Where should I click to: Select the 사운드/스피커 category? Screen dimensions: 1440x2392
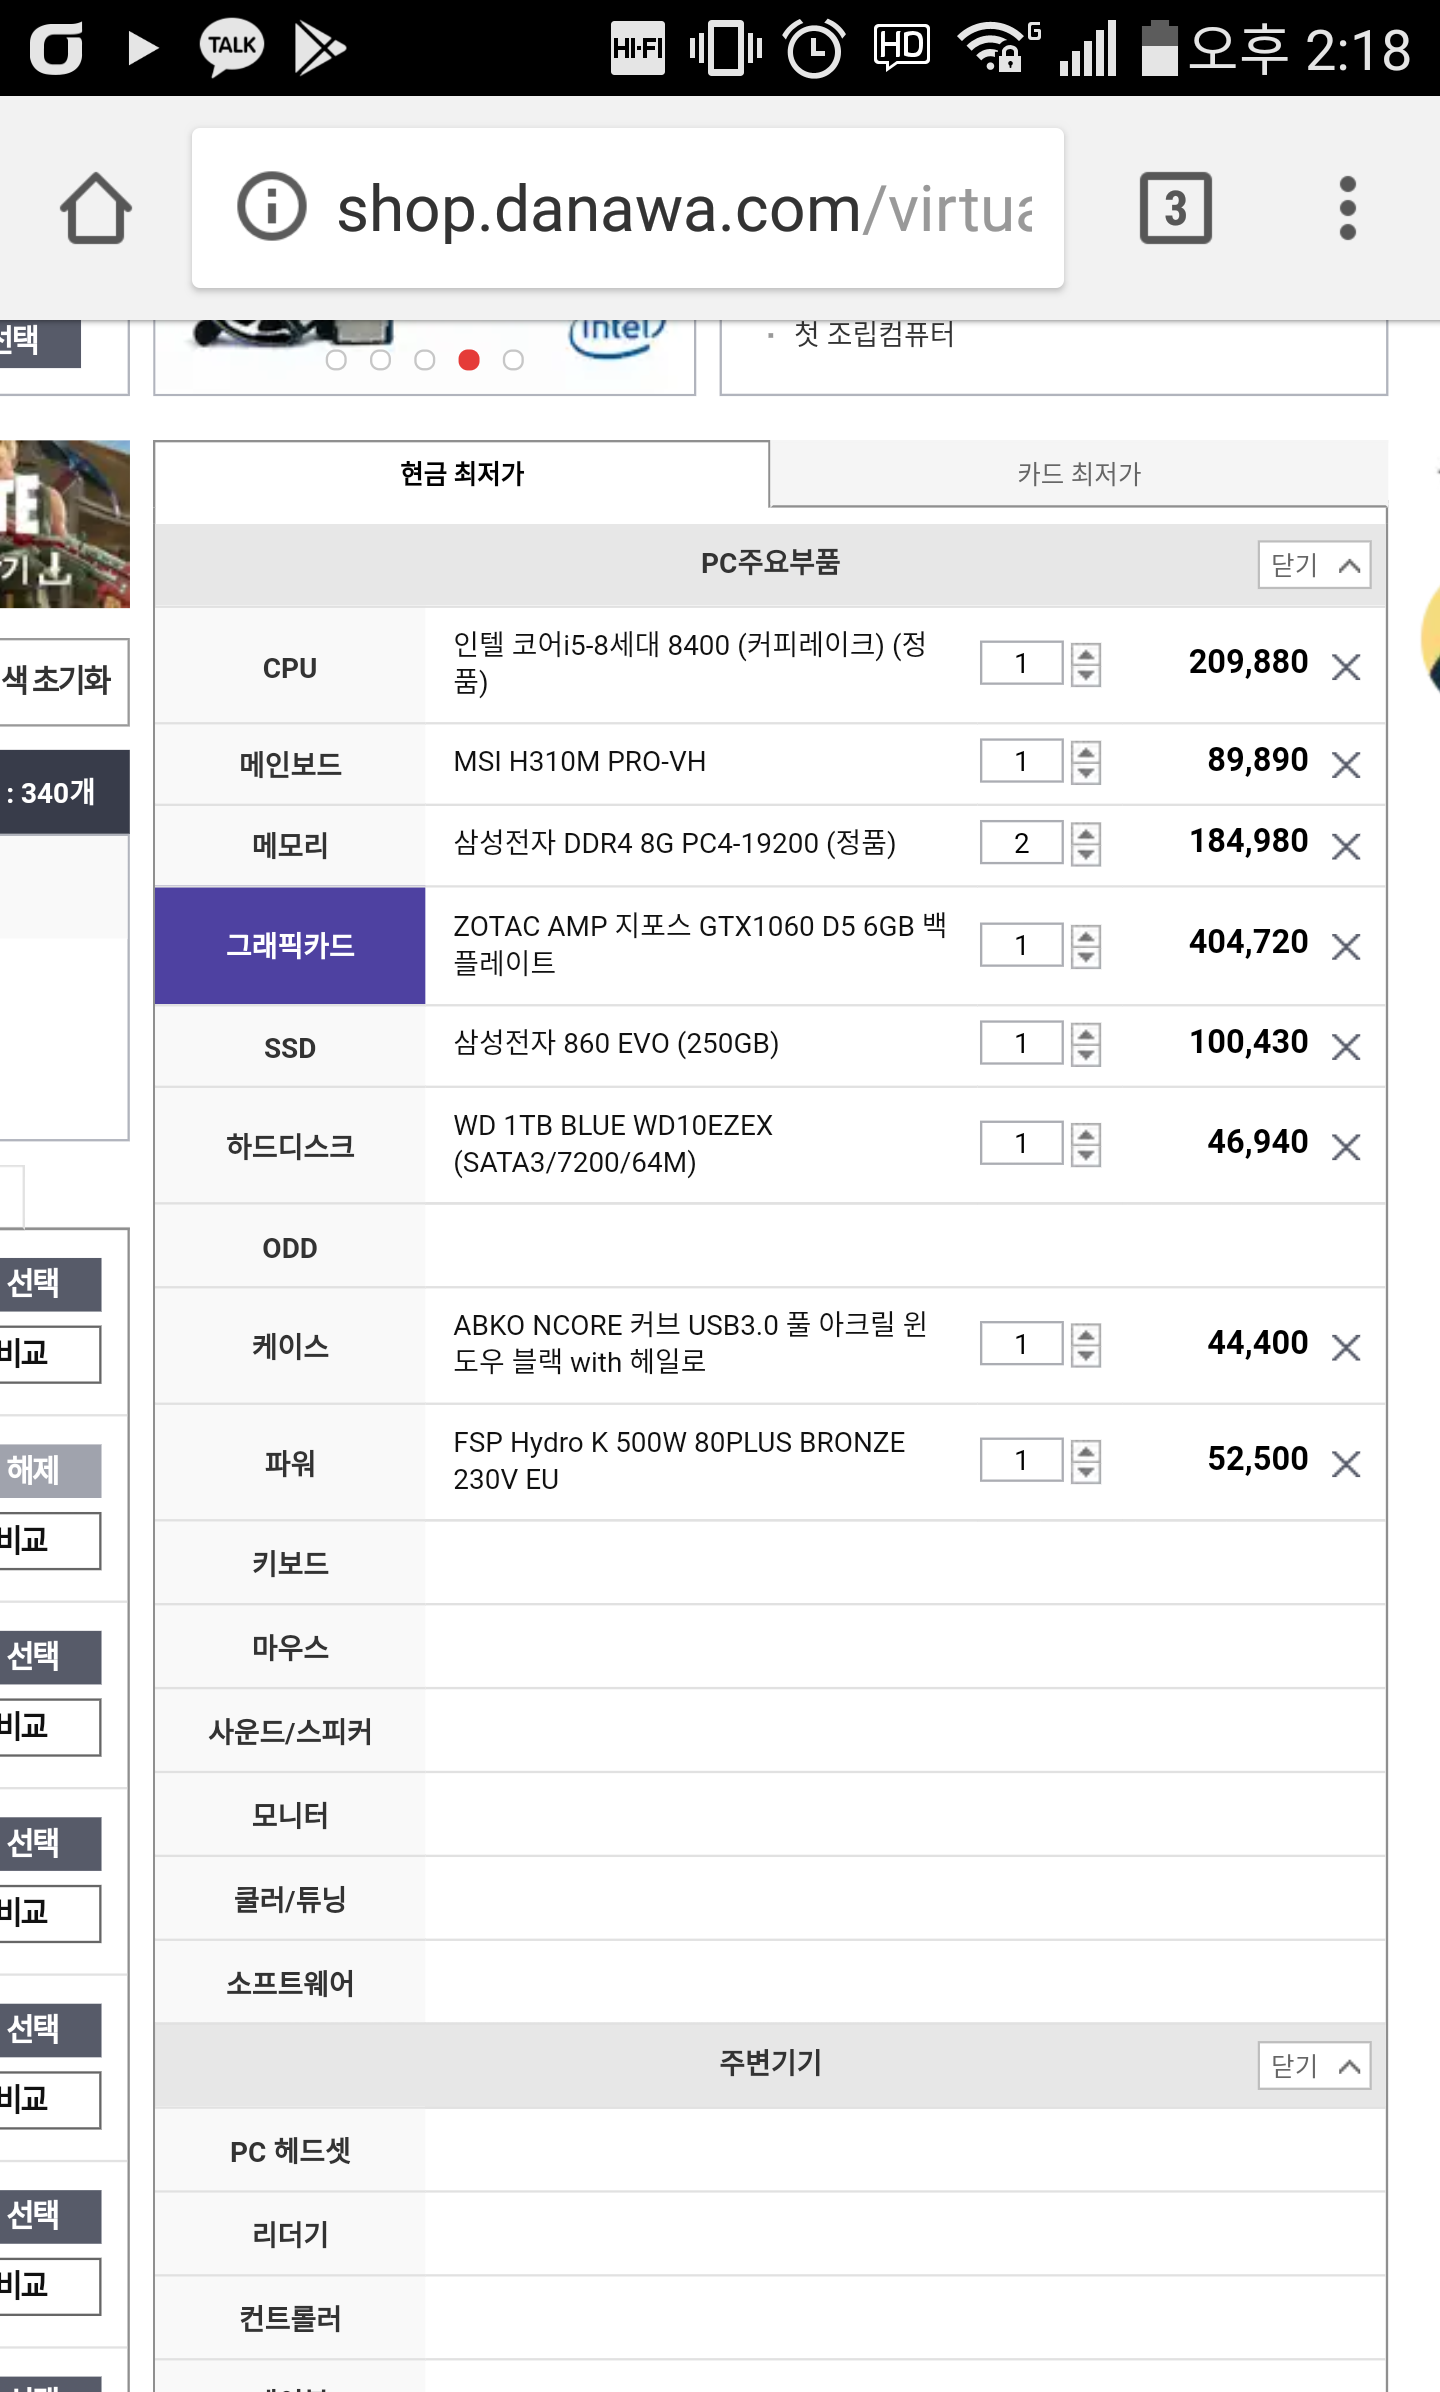(290, 1731)
